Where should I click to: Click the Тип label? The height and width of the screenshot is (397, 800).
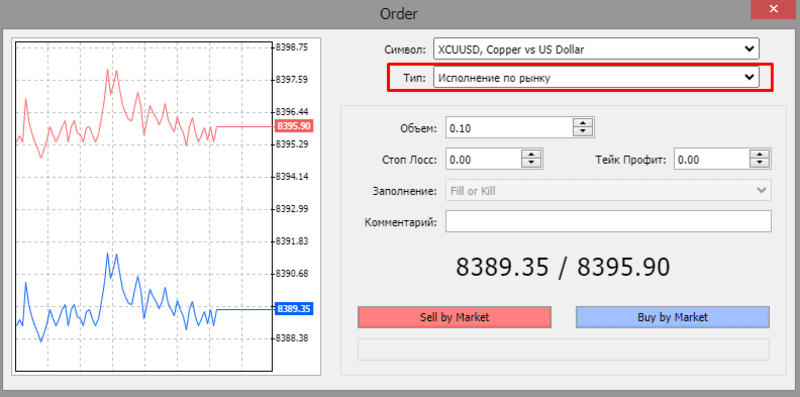(x=414, y=79)
